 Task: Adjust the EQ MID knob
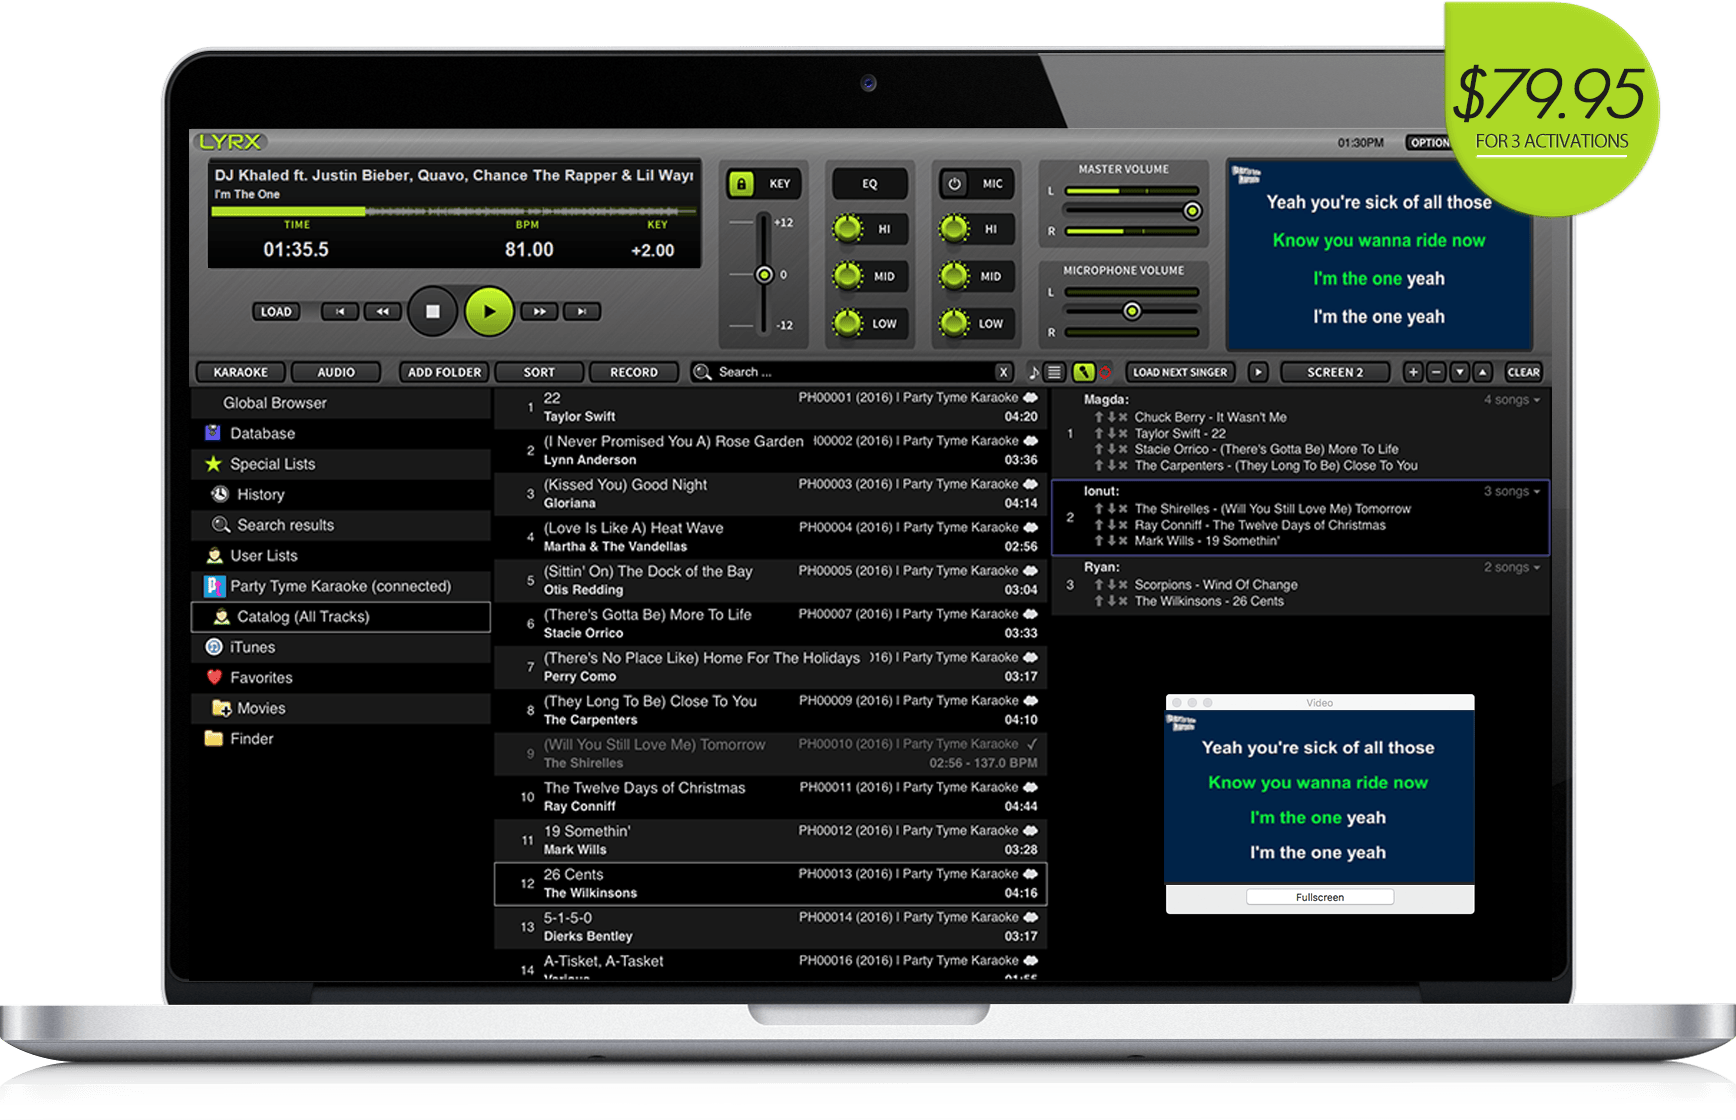[x=848, y=276]
